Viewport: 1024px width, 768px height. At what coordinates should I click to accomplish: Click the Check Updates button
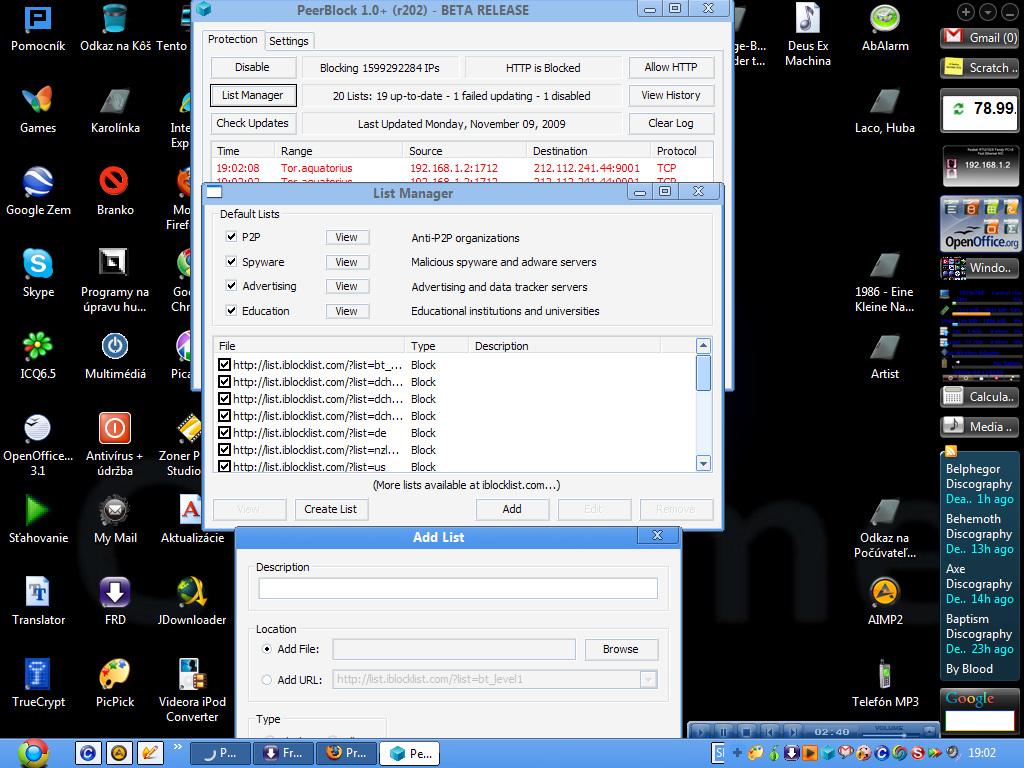coord(253,123)
